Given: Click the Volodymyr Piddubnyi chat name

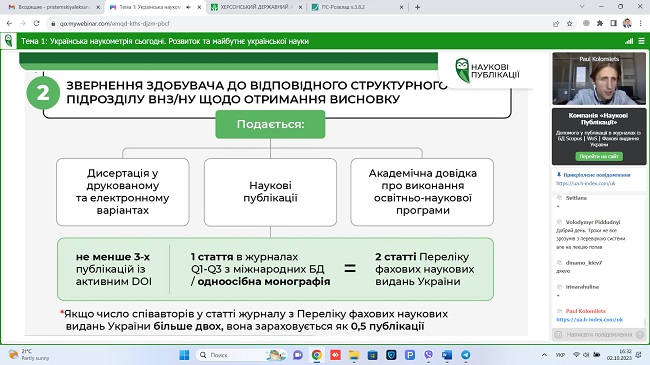Looking at the screenshot, I should tap(593, 222).
